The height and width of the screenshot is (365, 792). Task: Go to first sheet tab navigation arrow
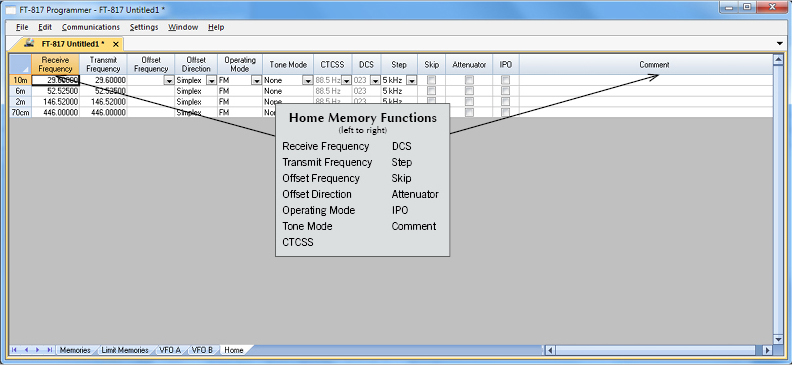tap(14, 350)
